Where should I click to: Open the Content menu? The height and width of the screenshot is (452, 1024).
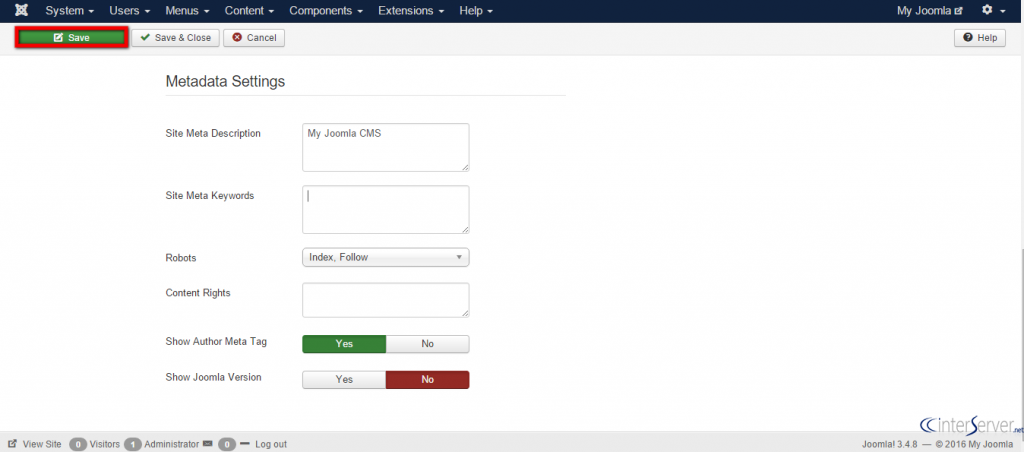249,11
